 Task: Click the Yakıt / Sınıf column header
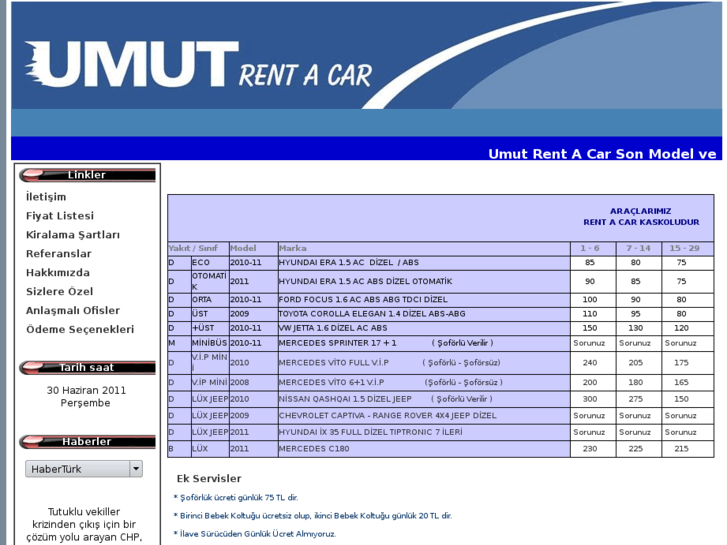198,248
